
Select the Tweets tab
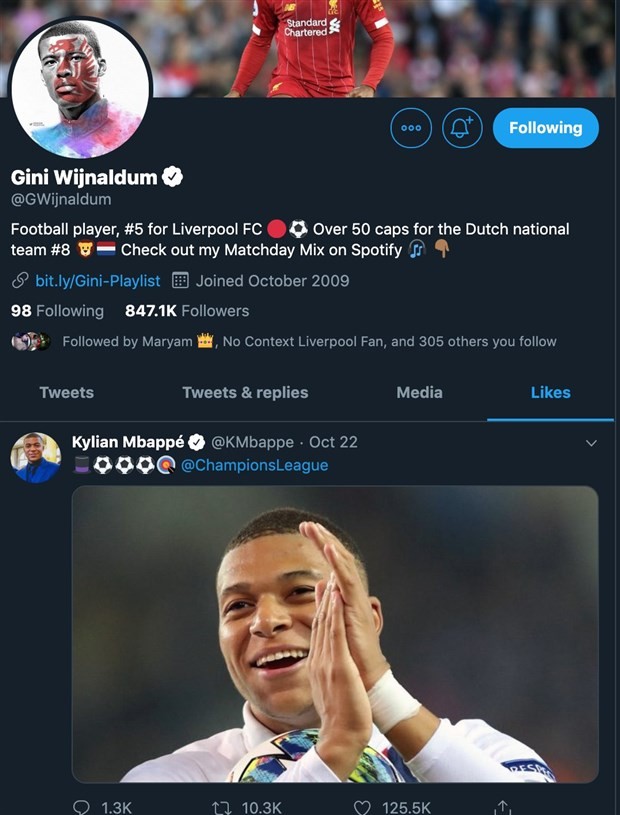66,393
